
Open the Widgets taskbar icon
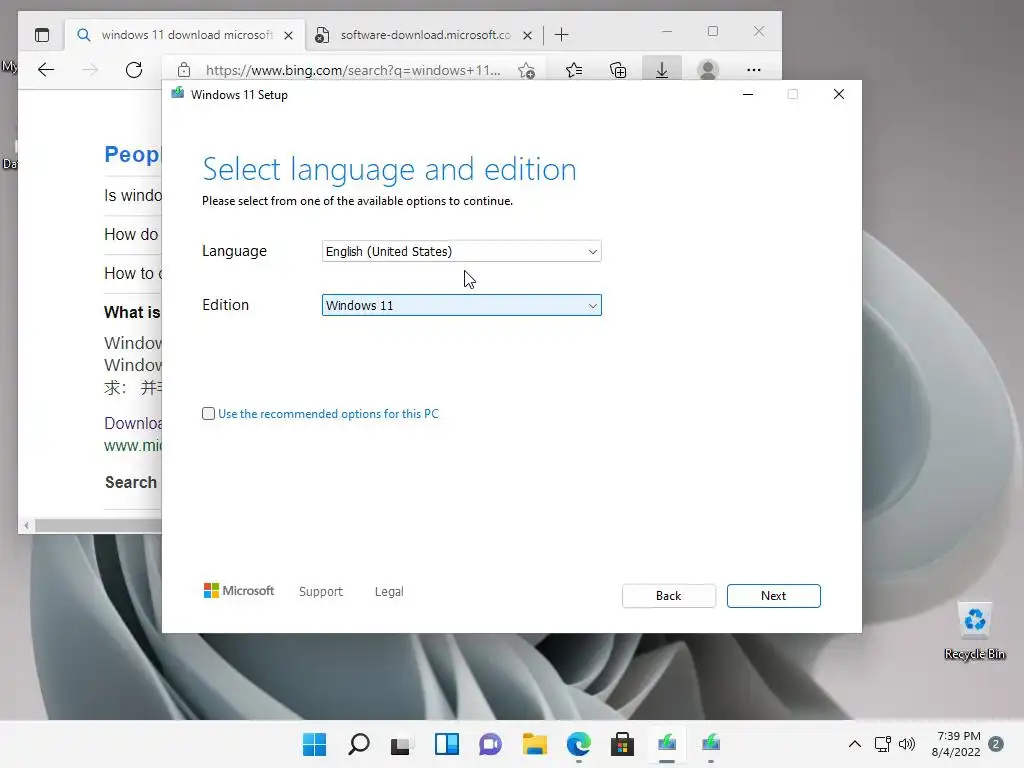pos(447,744)
